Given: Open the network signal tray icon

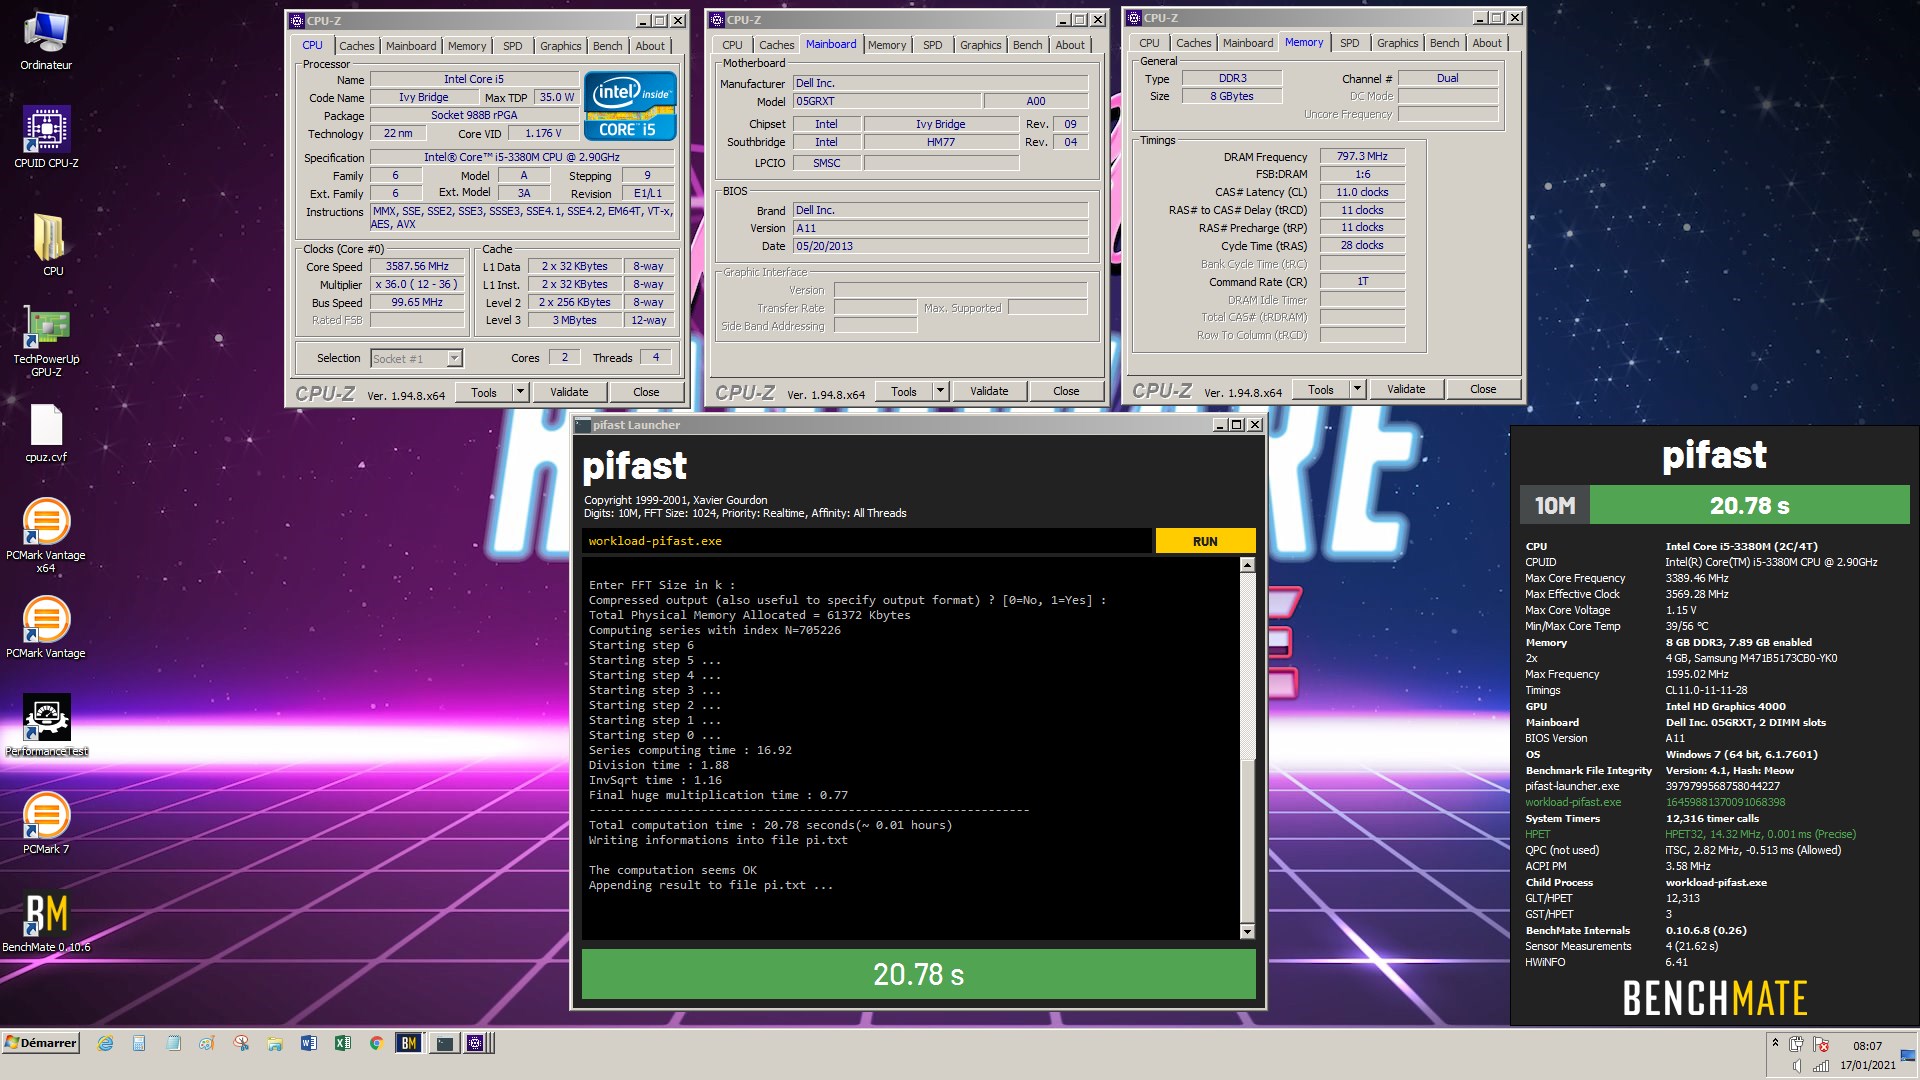Looking at the screenshot, I should [1821, 1066].
